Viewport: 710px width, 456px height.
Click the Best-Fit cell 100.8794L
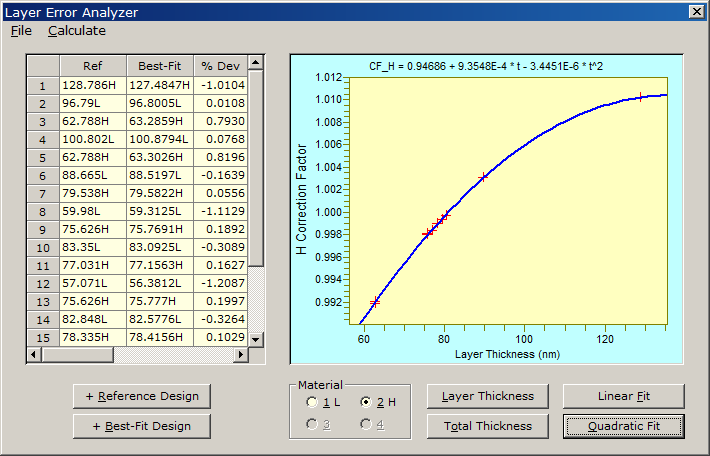(160, 139)
